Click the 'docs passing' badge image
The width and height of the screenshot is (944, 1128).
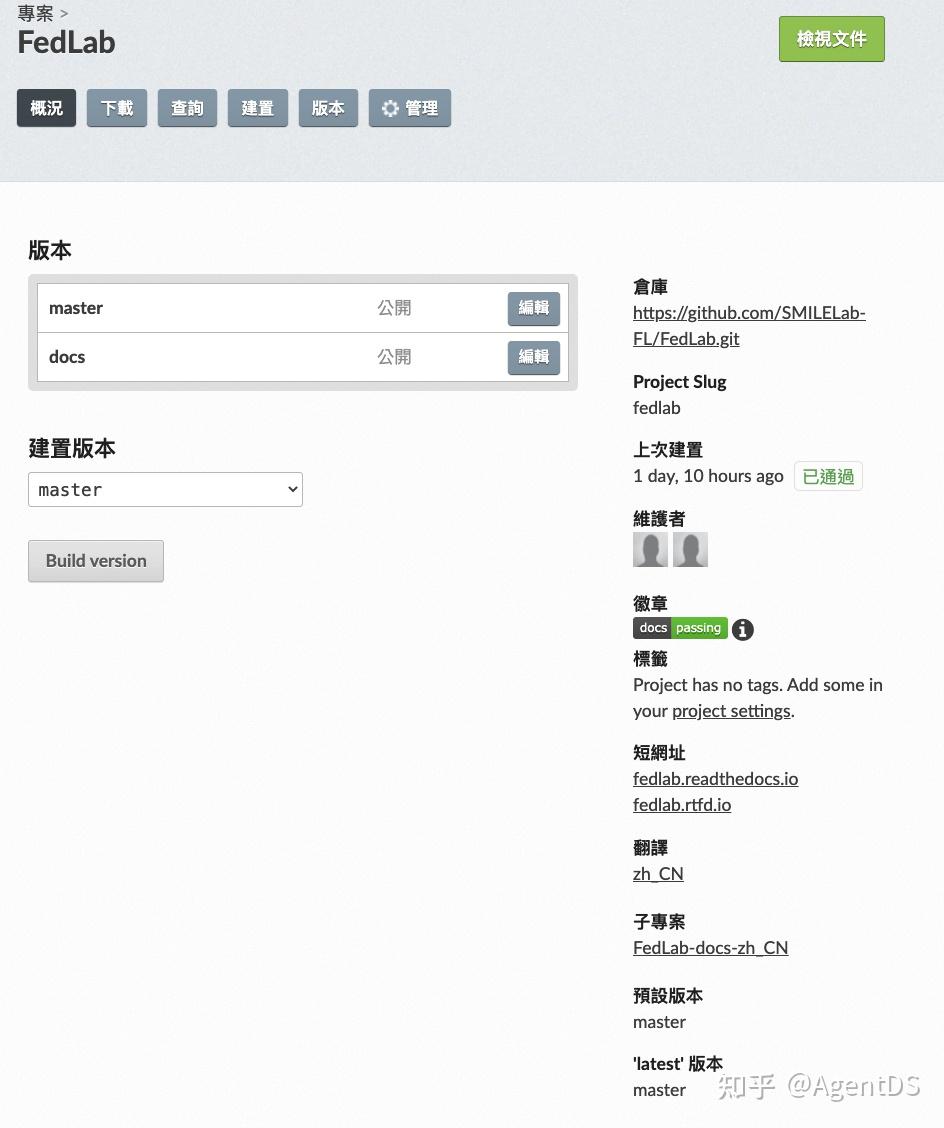[680, 628]
